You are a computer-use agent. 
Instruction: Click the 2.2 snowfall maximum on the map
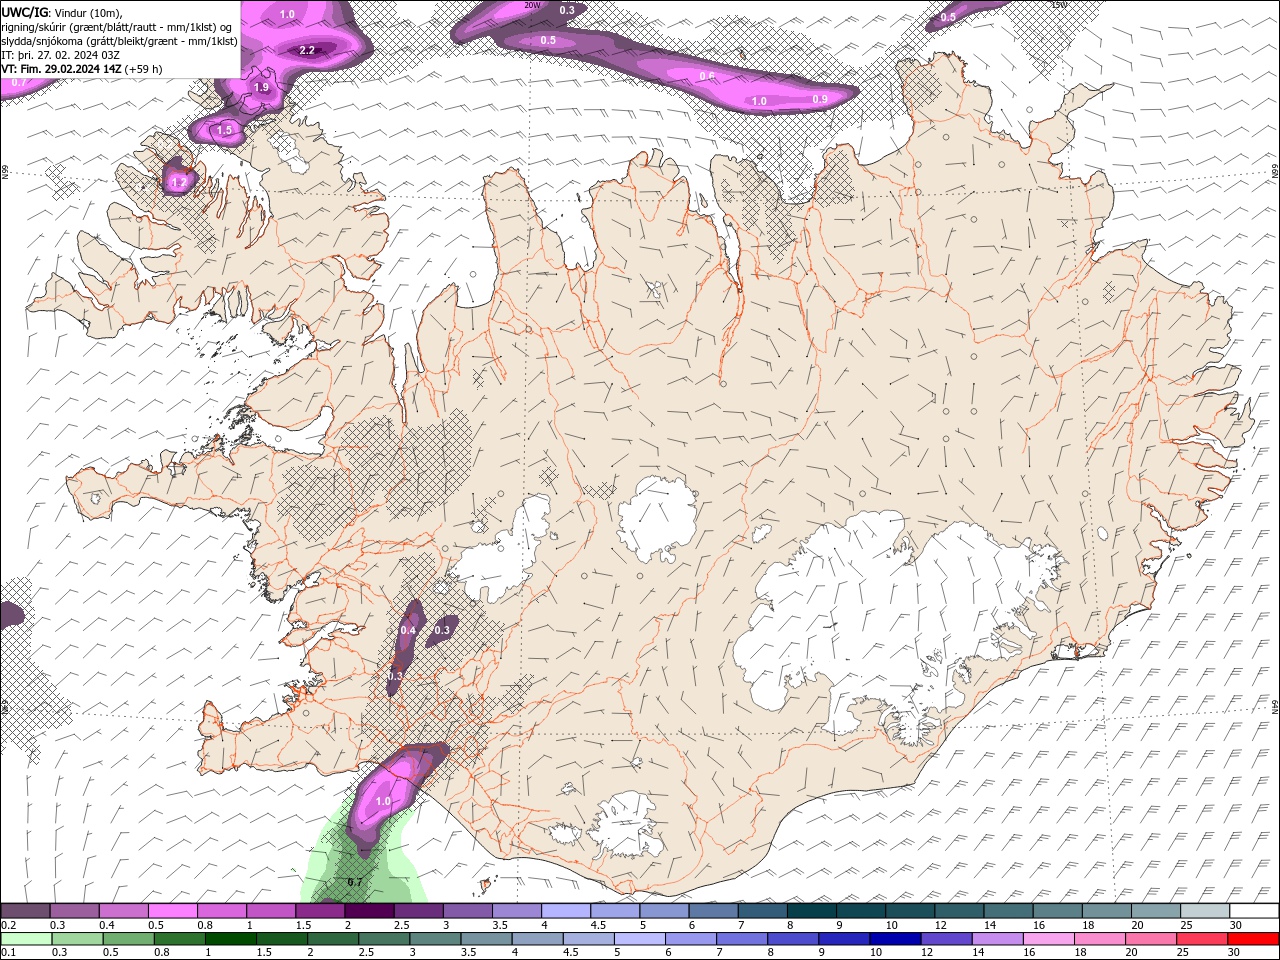307,50
